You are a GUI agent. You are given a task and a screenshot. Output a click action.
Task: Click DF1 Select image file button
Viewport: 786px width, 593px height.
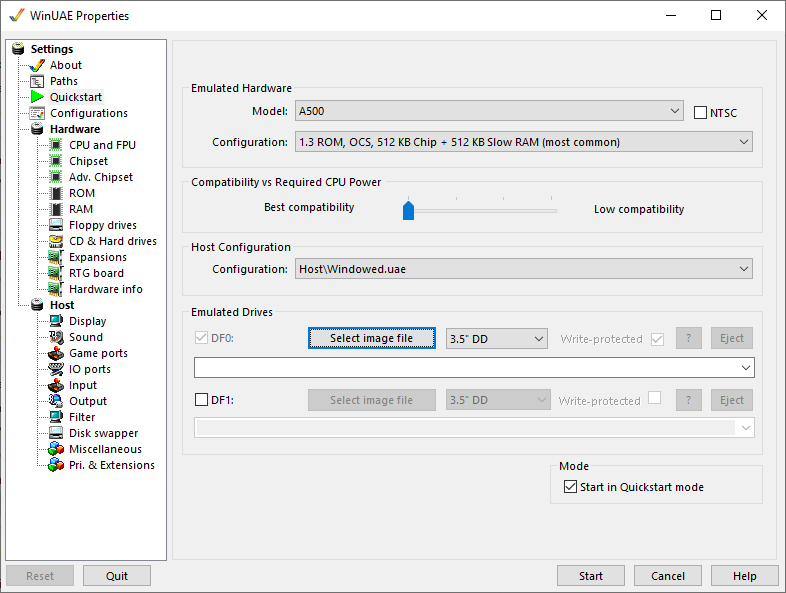click(371, 400)
